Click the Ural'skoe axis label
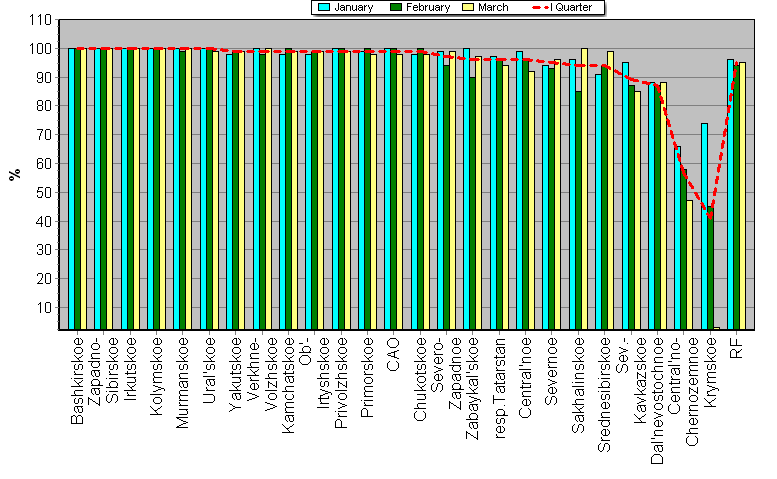Image resolution: width=777 pixels, height=479 pixels. click(209, 371)
